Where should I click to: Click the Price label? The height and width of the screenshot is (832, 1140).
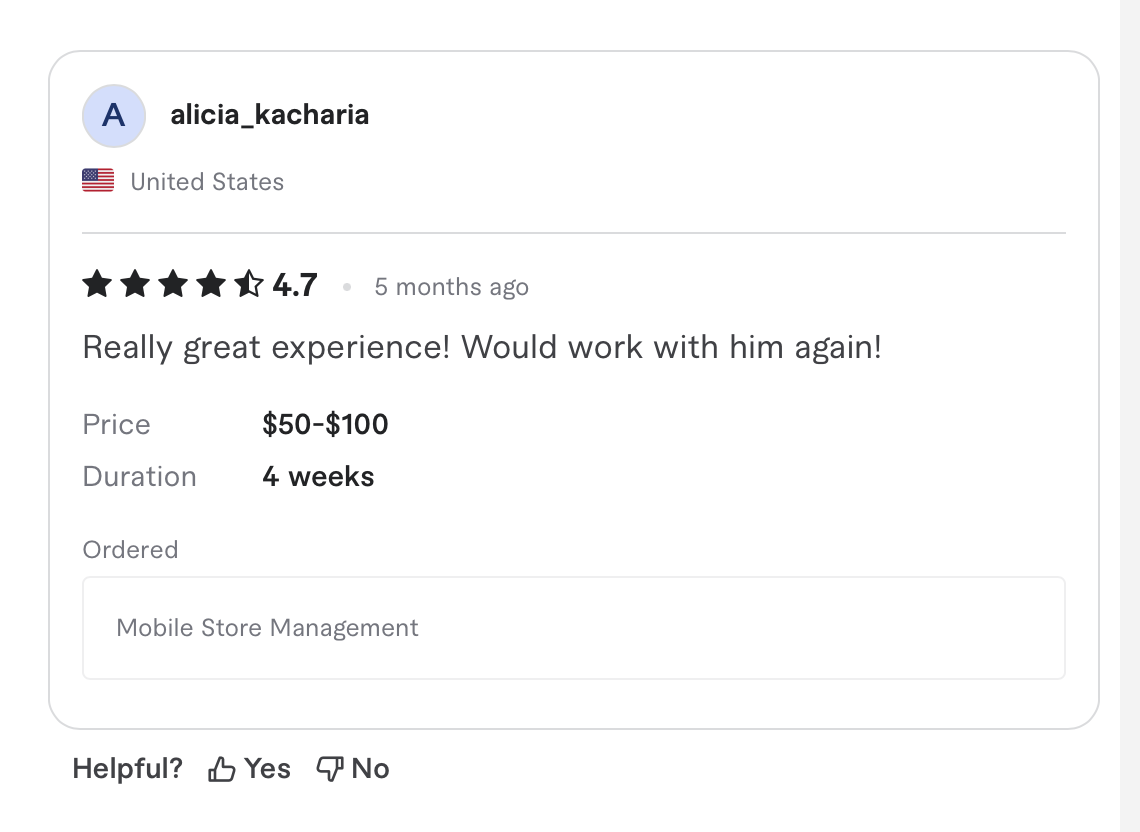point(116,424)
